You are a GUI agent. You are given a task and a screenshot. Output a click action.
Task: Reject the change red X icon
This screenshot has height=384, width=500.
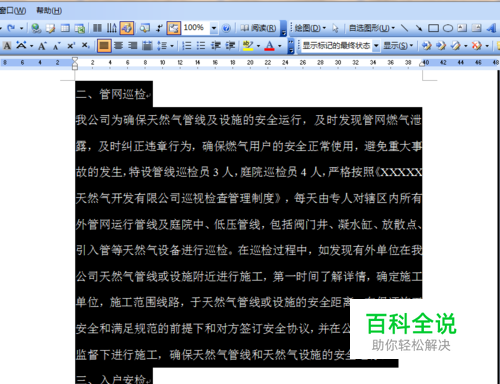pos(477,46)
